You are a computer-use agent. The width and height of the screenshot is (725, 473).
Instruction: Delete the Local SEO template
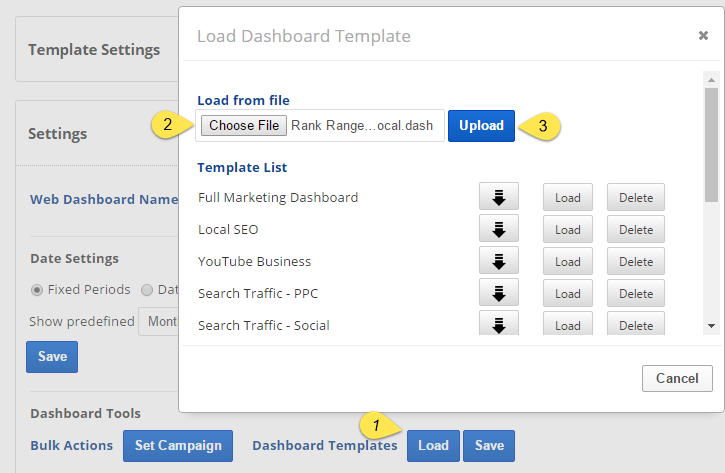click(635, 229)
